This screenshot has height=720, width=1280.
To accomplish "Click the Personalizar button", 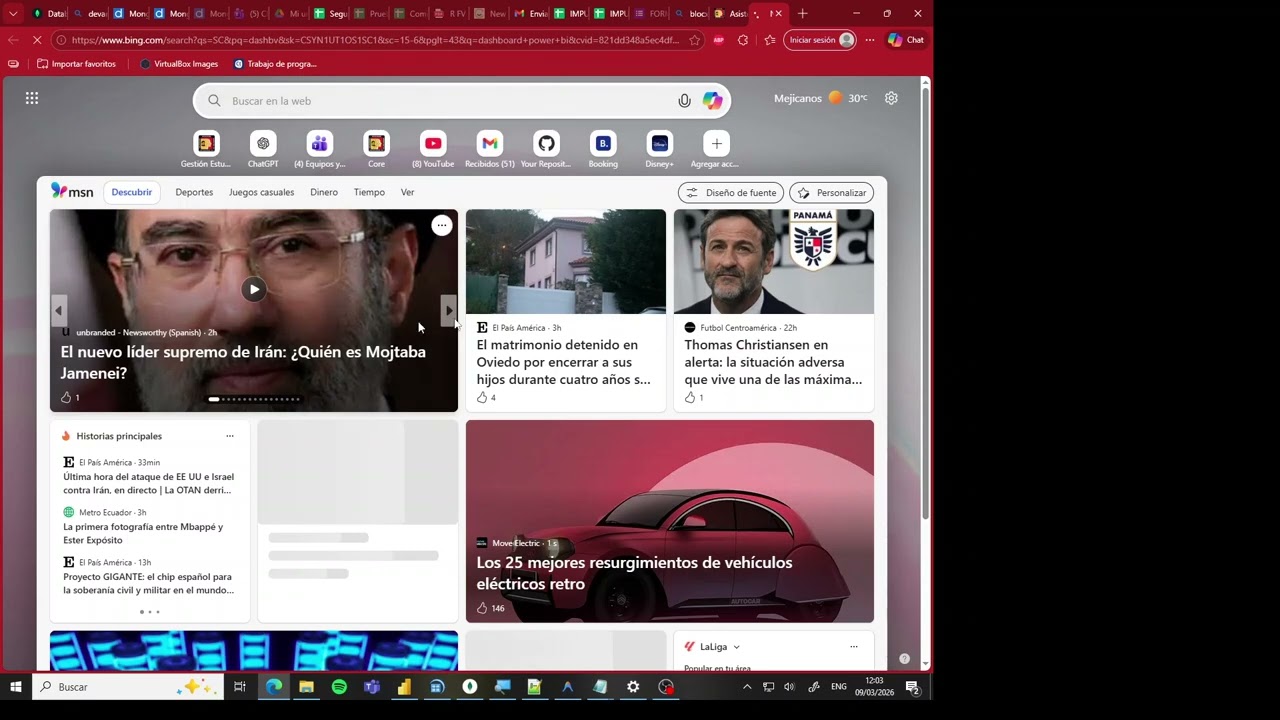I will point(831,193).
